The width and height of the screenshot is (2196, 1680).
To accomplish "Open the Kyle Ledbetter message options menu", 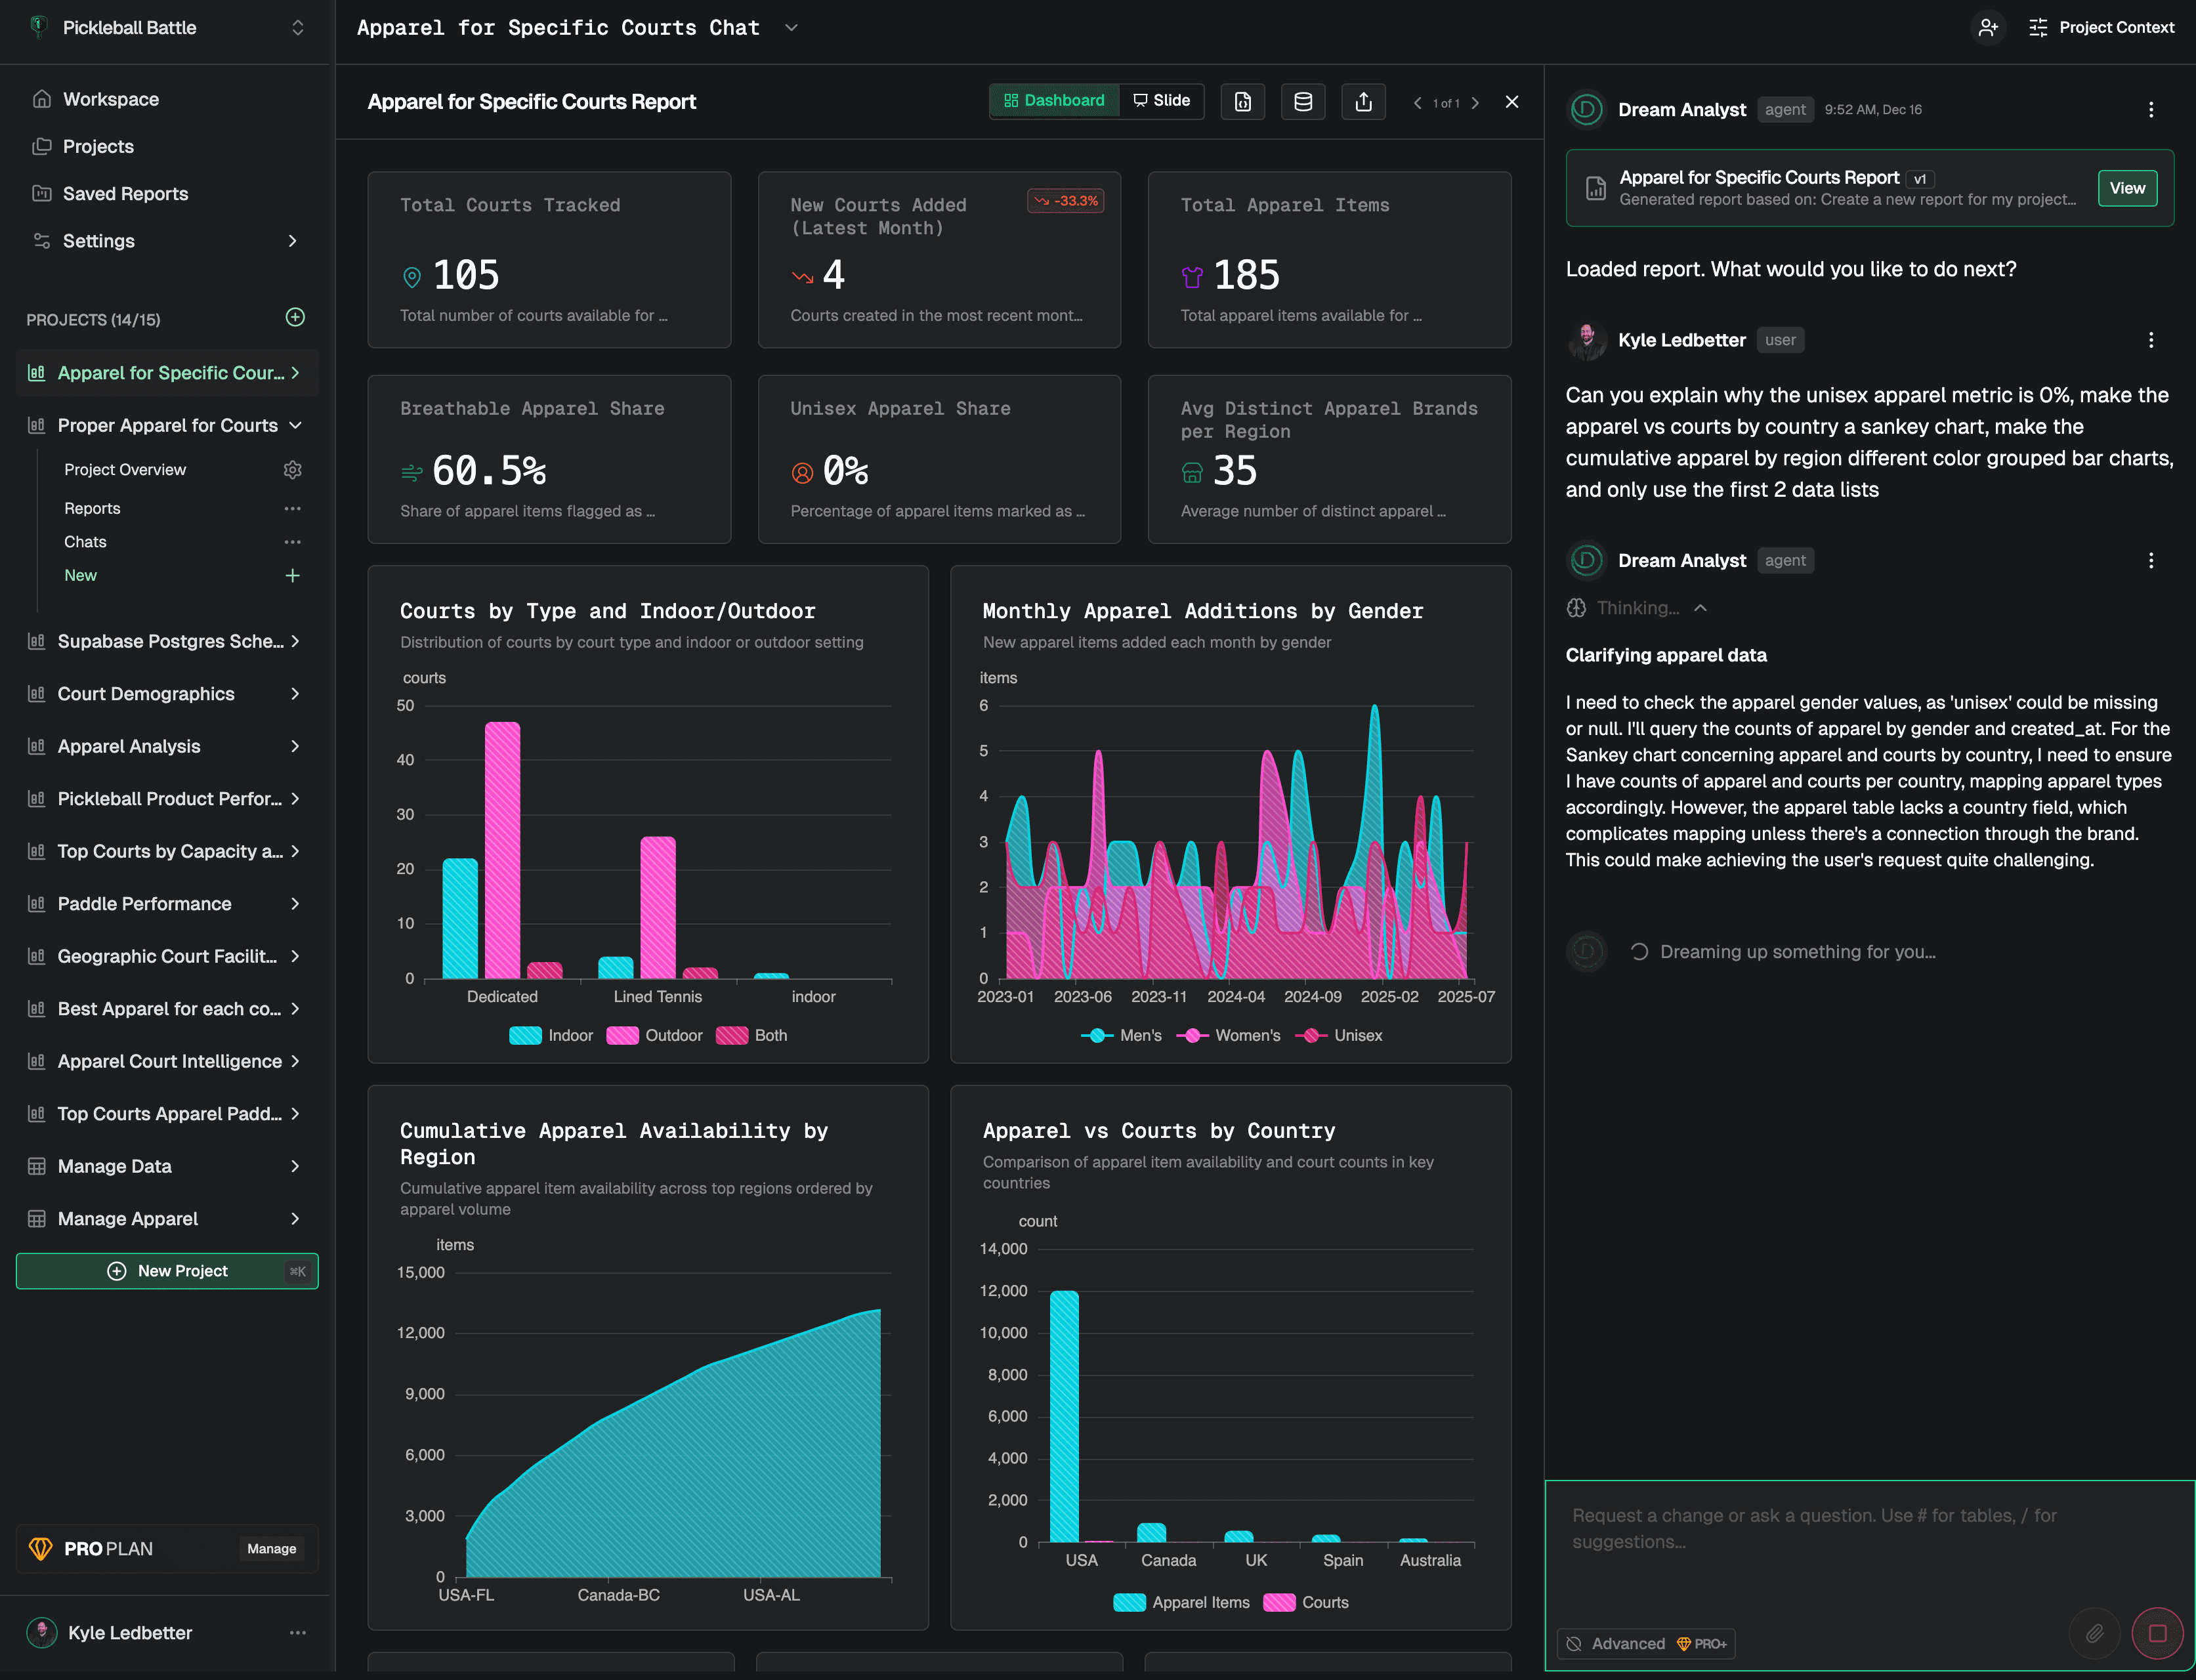I will (x=2151, y=340).
